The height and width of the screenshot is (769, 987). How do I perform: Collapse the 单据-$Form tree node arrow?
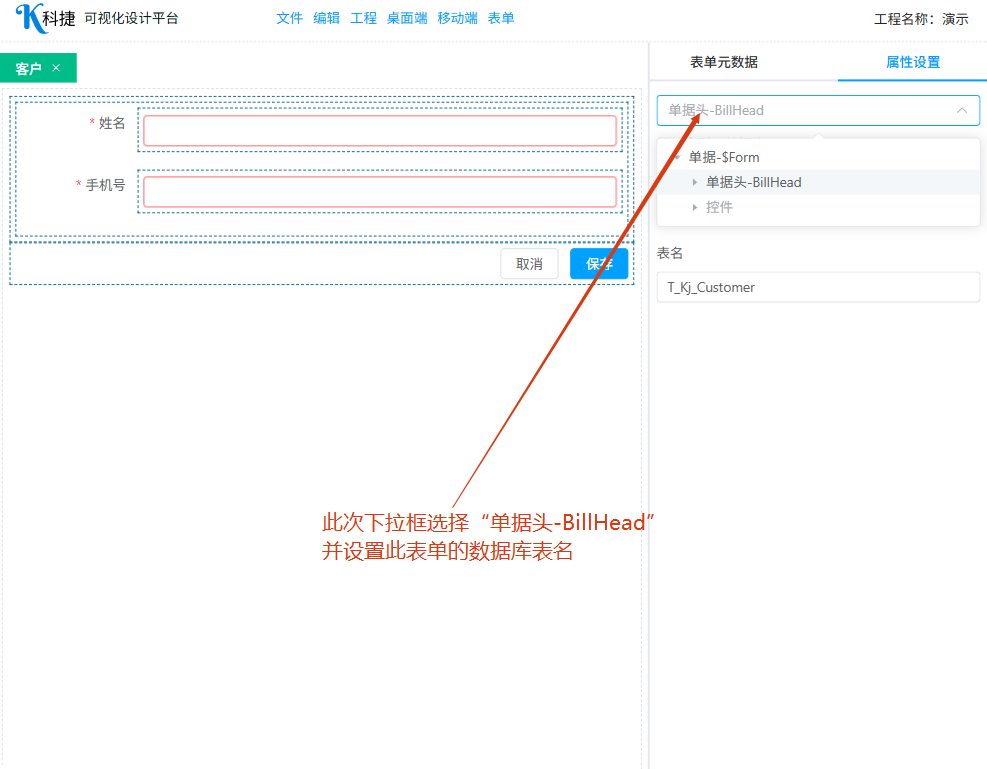pyautogui.click(x=677, y=157)
